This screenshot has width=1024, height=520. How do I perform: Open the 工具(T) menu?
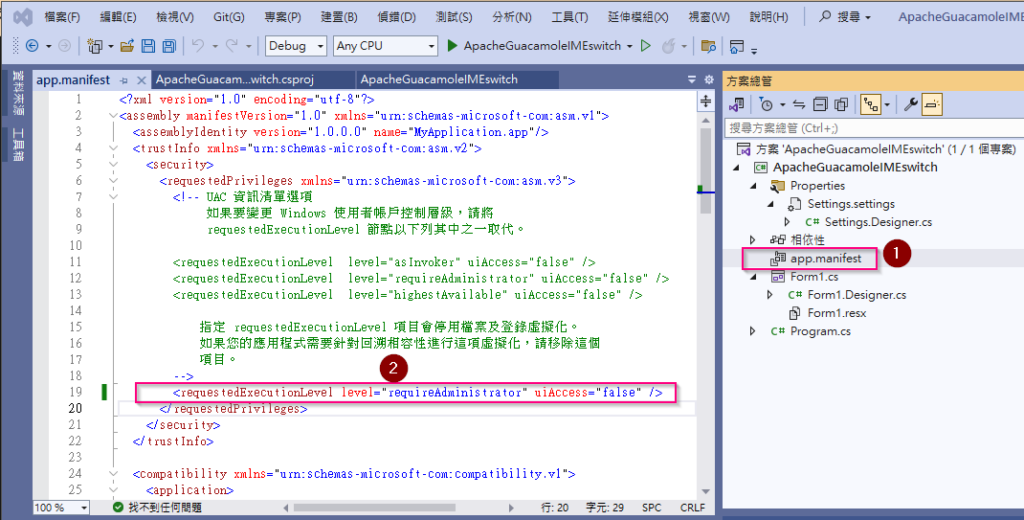[569, 17]
